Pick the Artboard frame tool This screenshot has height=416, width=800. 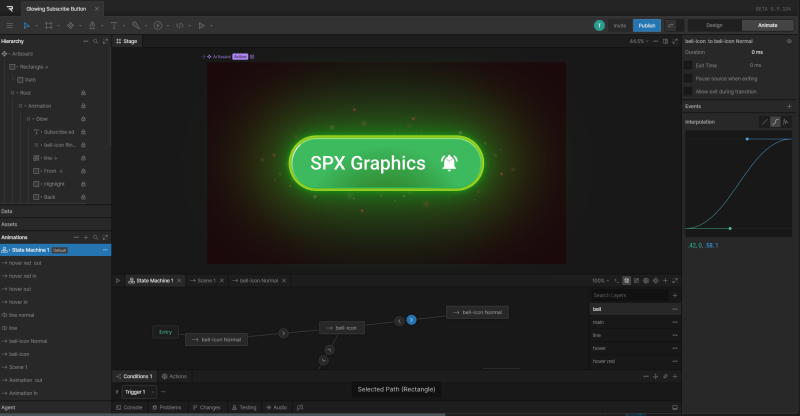pos(48,25)
